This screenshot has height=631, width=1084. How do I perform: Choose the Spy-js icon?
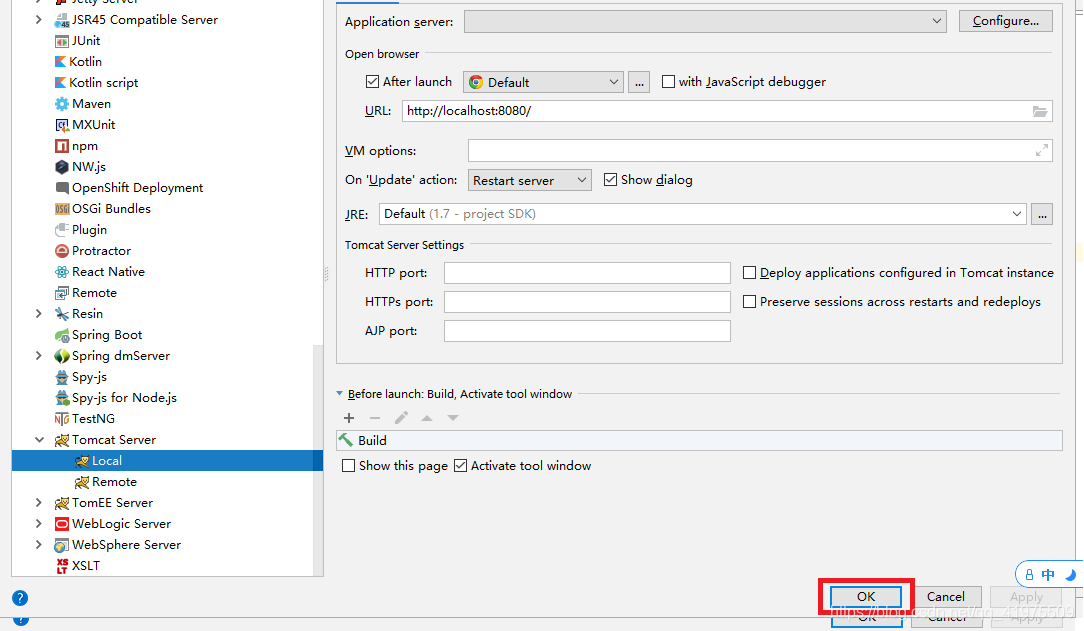tap(62, 377)
